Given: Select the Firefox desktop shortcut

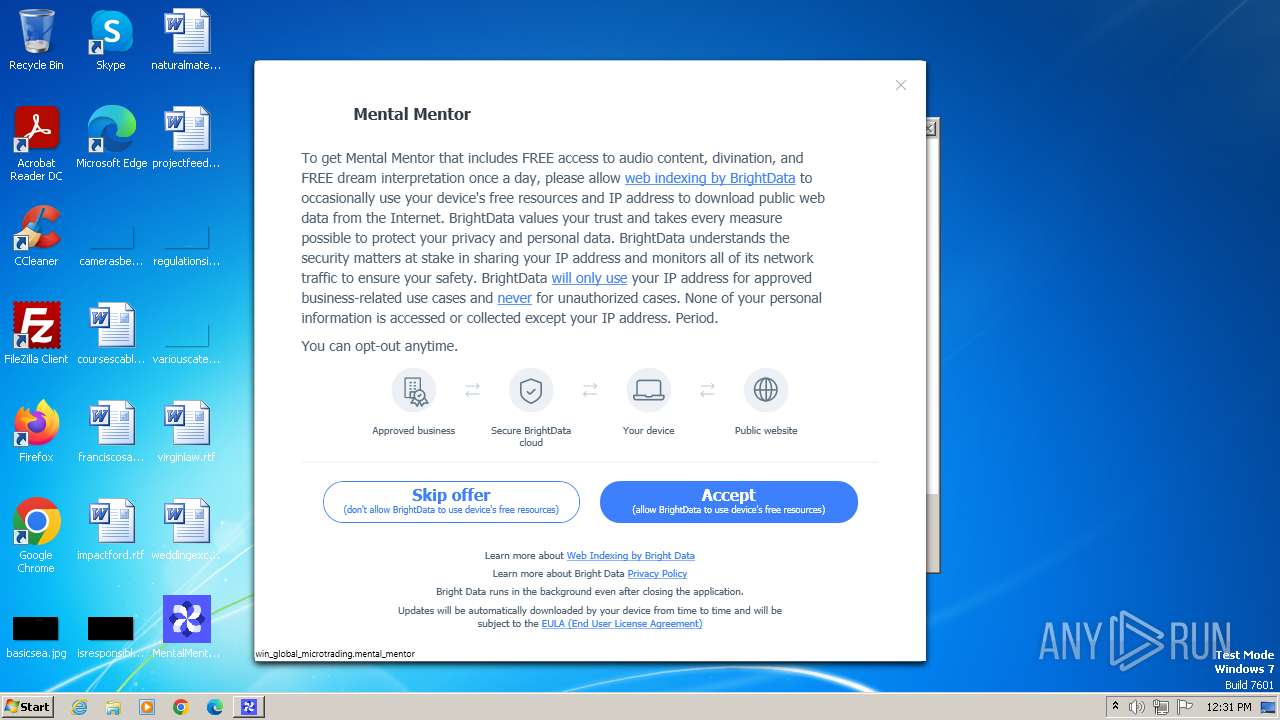Looking at the screenshot, I should pos(36,432).
